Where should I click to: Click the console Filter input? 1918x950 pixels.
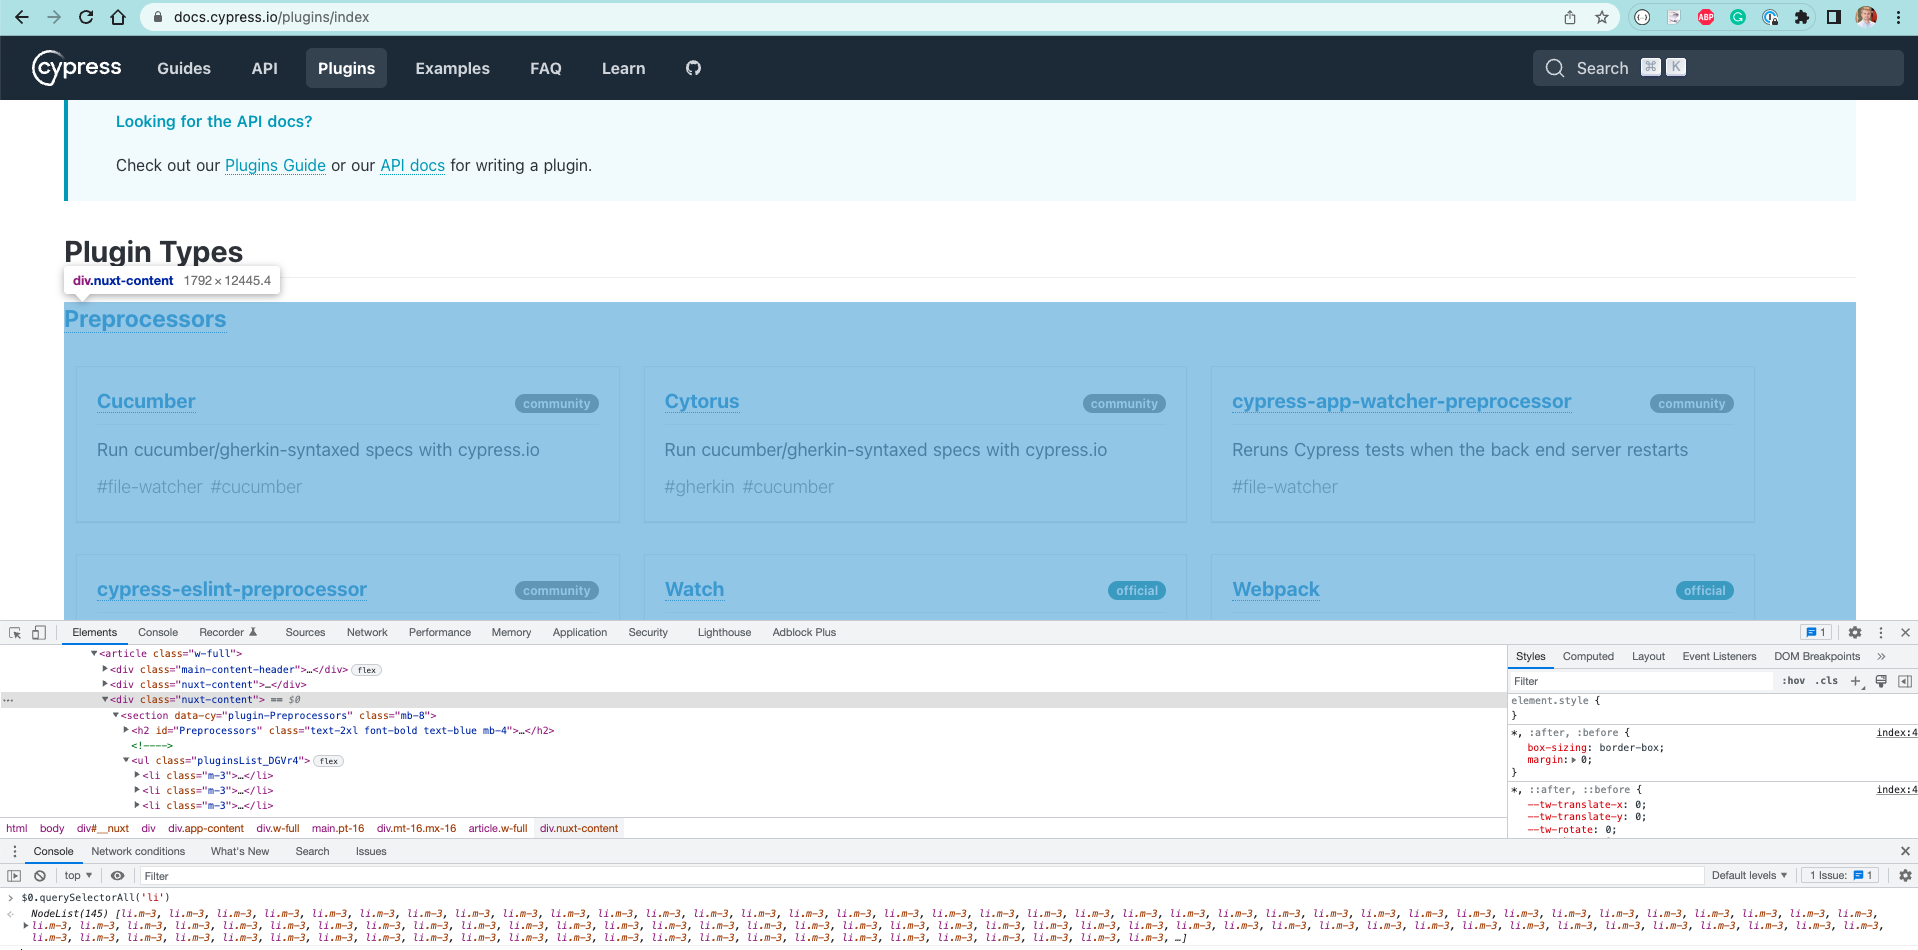click(920, 875)
